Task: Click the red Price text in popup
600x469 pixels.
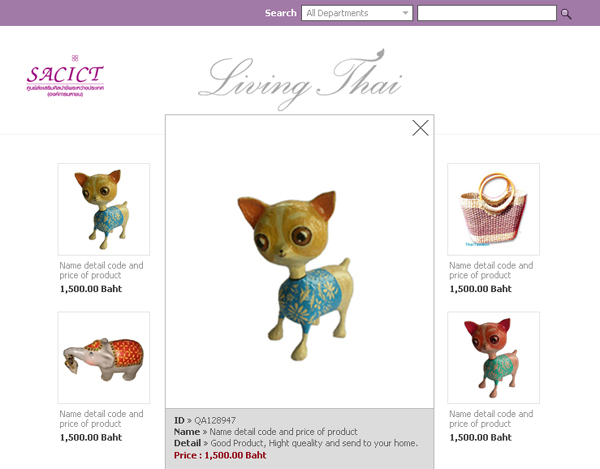Action: click(220, 455)
